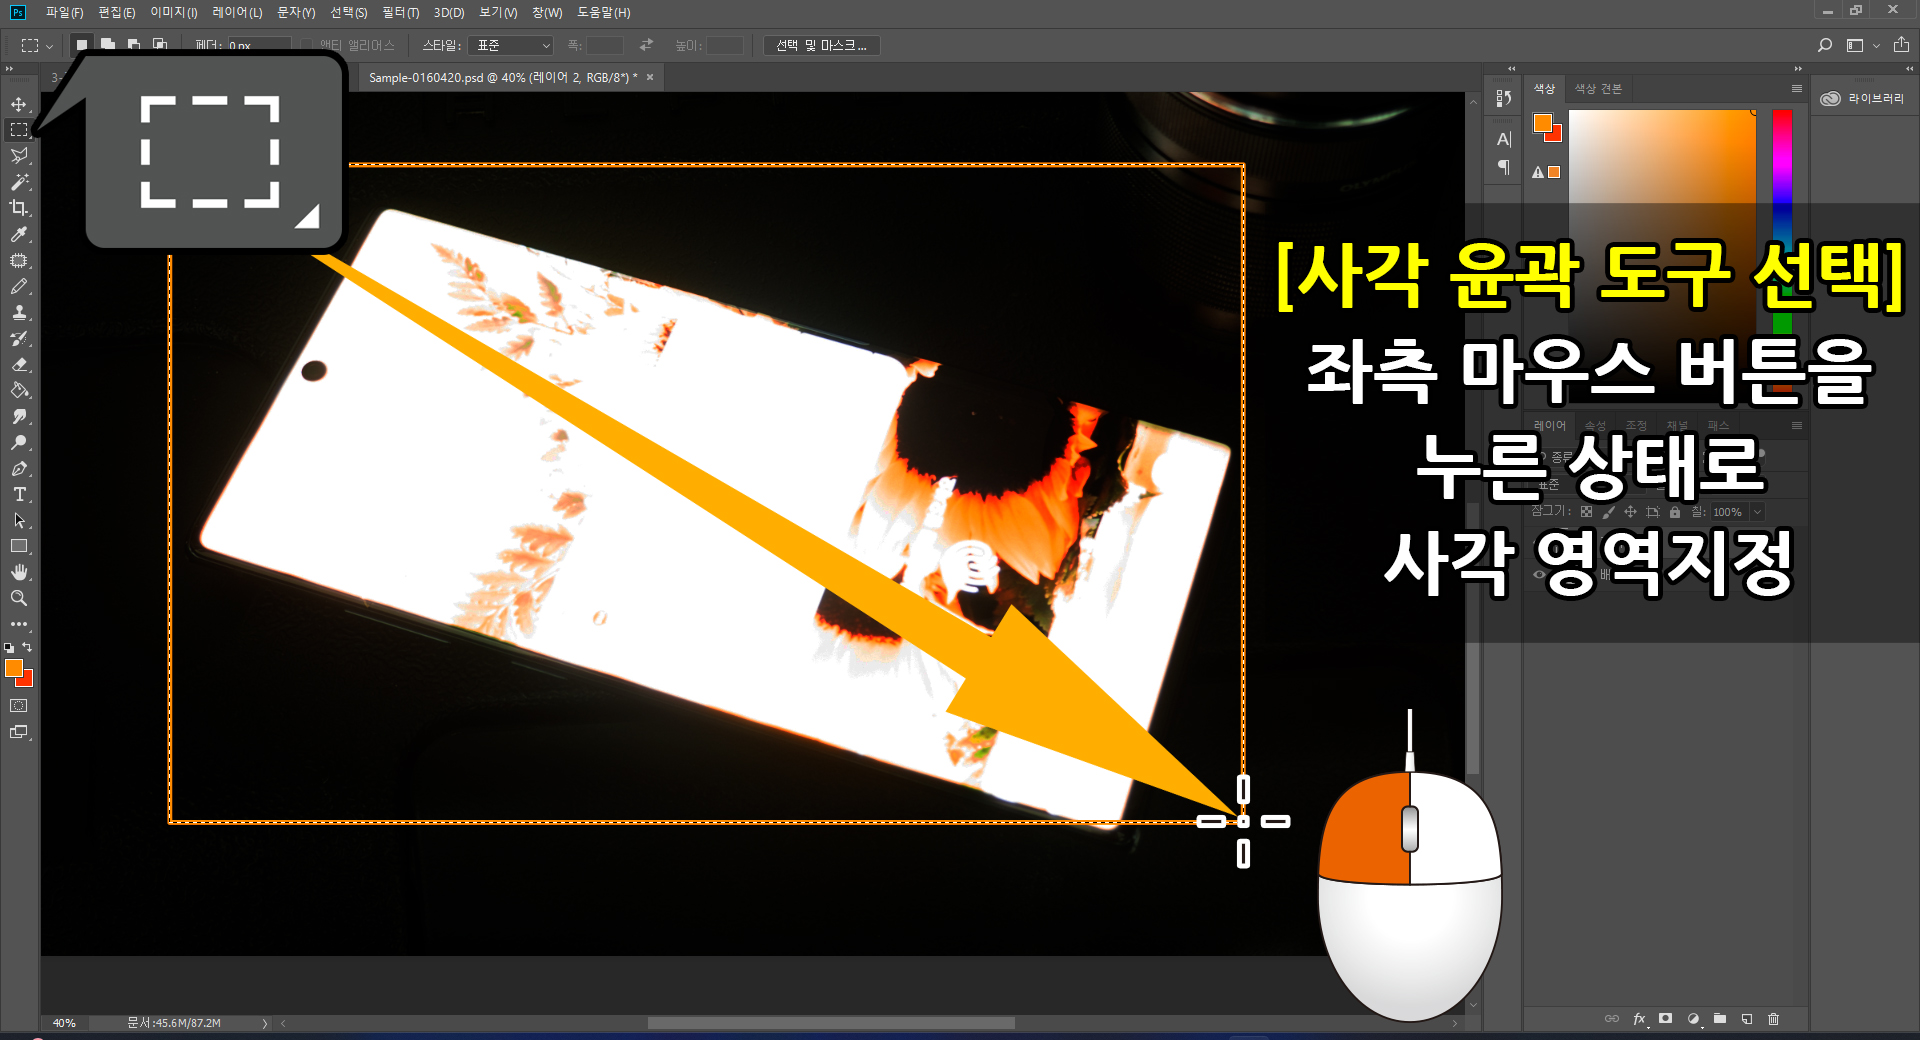Swap foreground and background colors
Image resolution: width=1920 pixels, height=1040 pixels.
pos(28,647)
